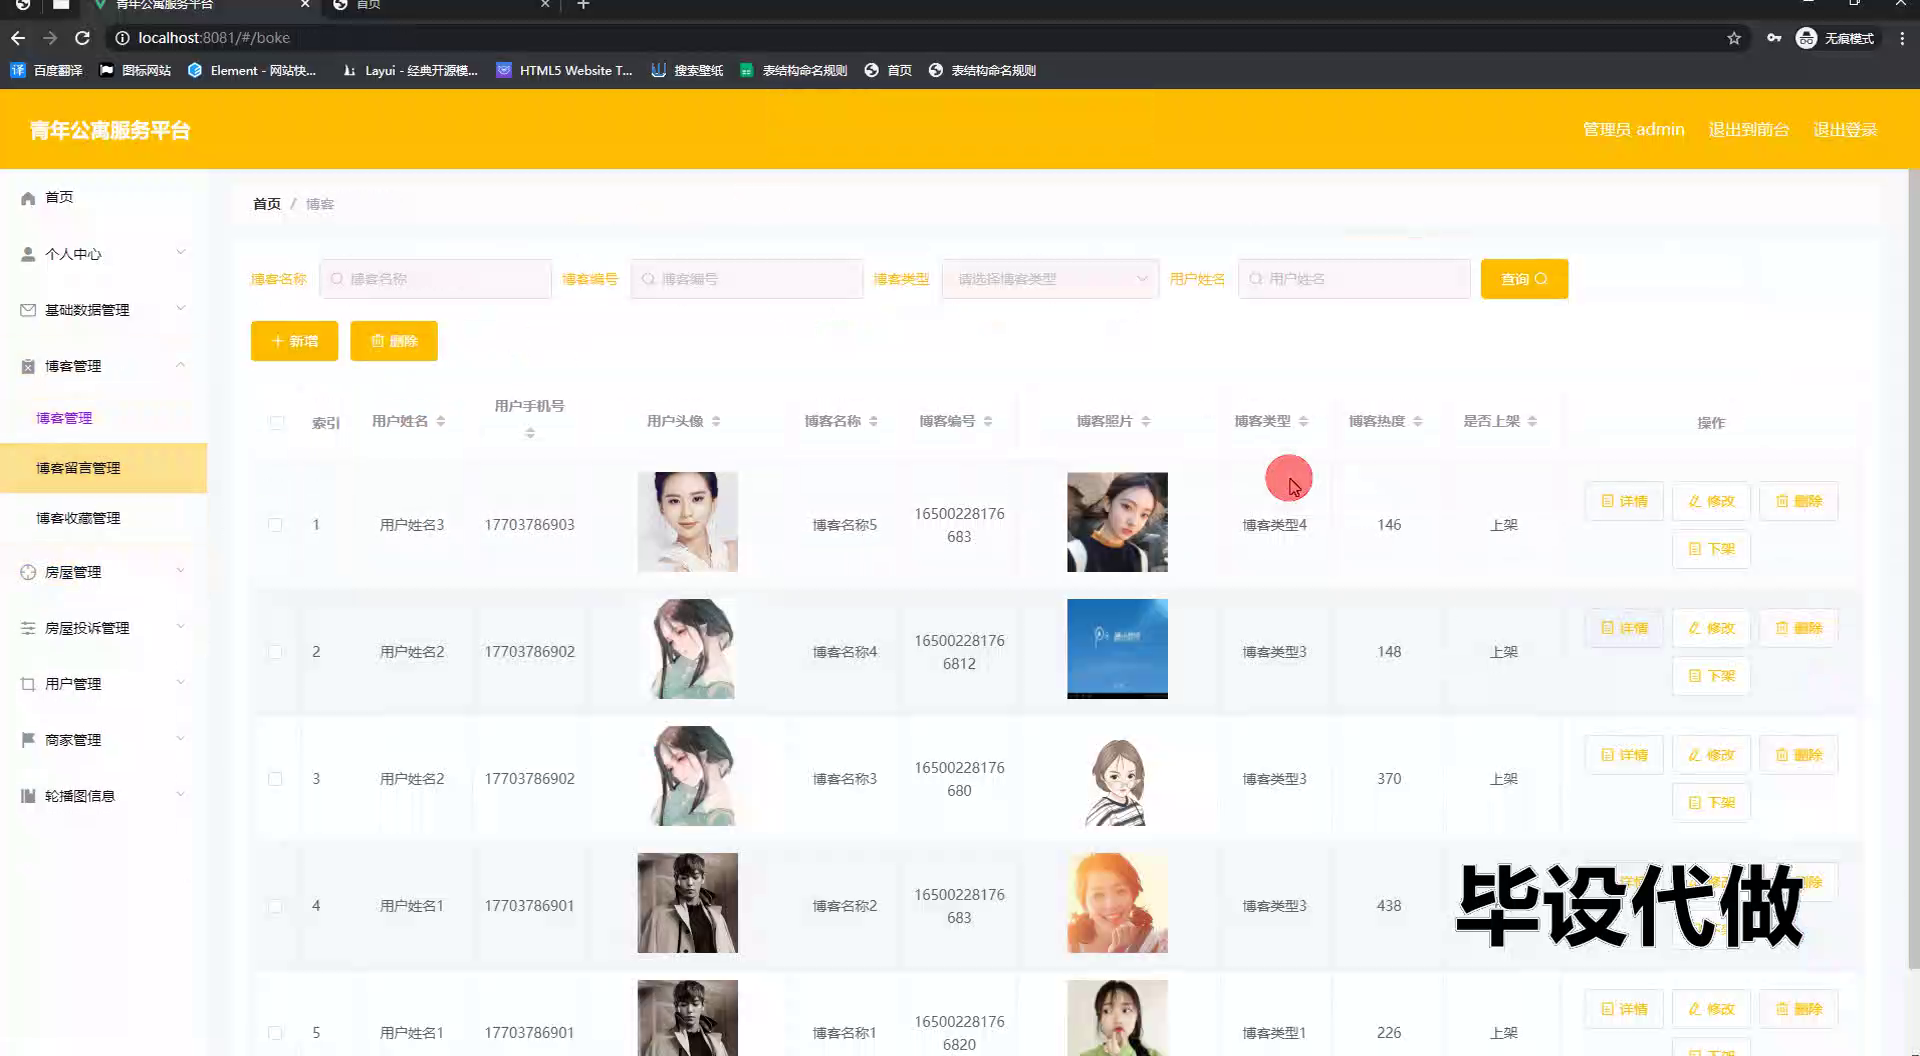Expand 商家管理 menu chevron
Image resolution: width=1920 pixels, height=1056 pixels.
tap(181, 738)
